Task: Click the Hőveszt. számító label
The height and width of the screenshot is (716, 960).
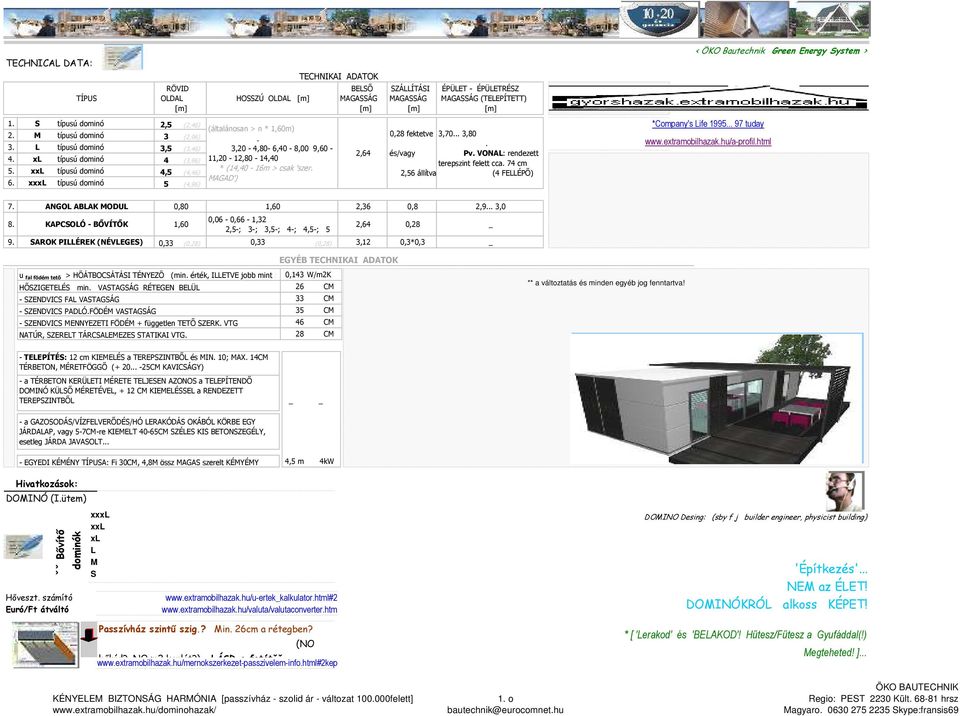Action: click(39, 598)
